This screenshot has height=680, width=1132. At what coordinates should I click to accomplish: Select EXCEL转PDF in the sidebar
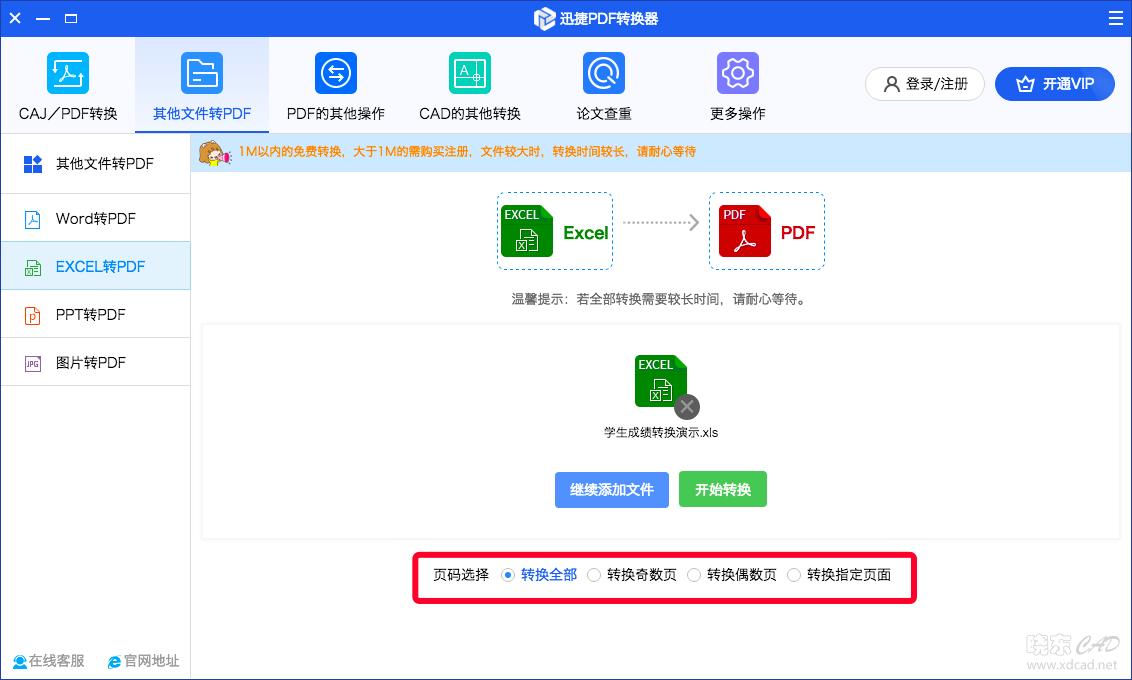(95, 266)
